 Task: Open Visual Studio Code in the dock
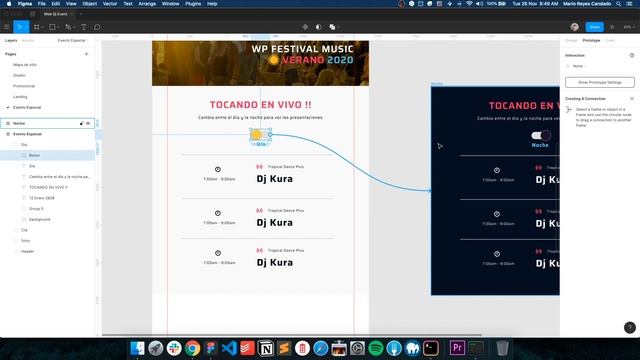click(x=229, y=348)
